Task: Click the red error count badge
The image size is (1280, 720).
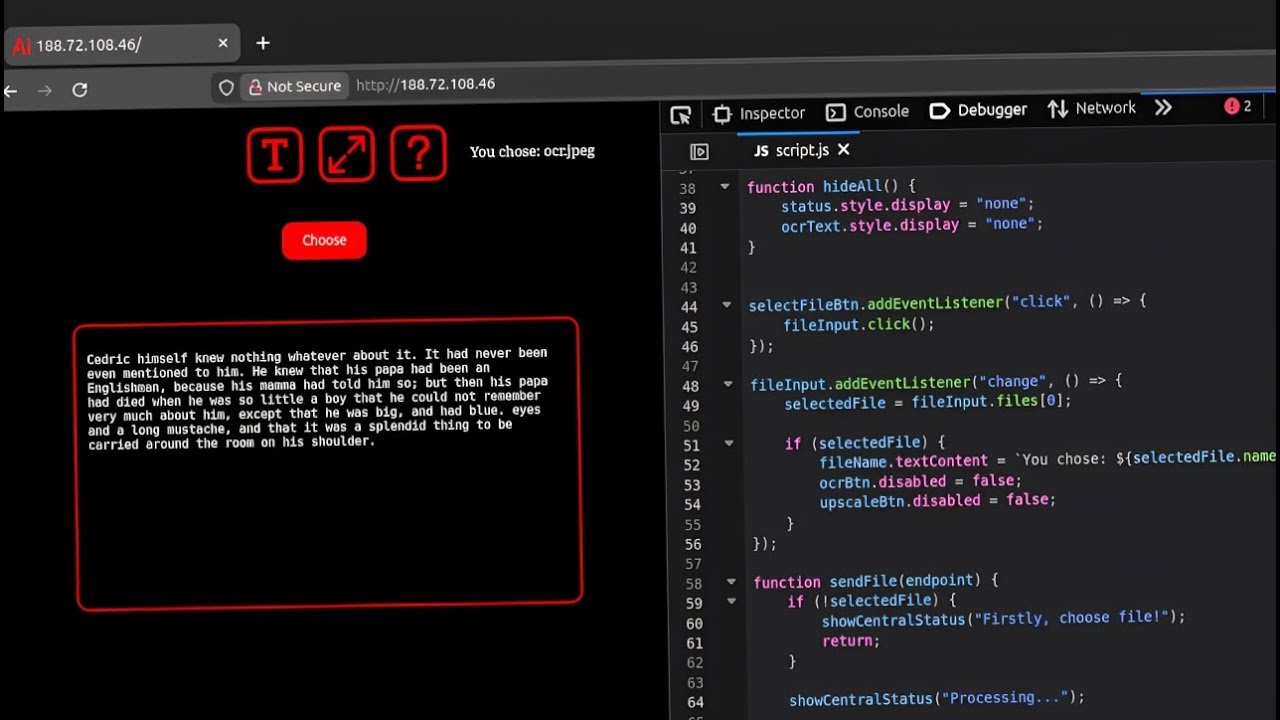Action: (1238, 106)
